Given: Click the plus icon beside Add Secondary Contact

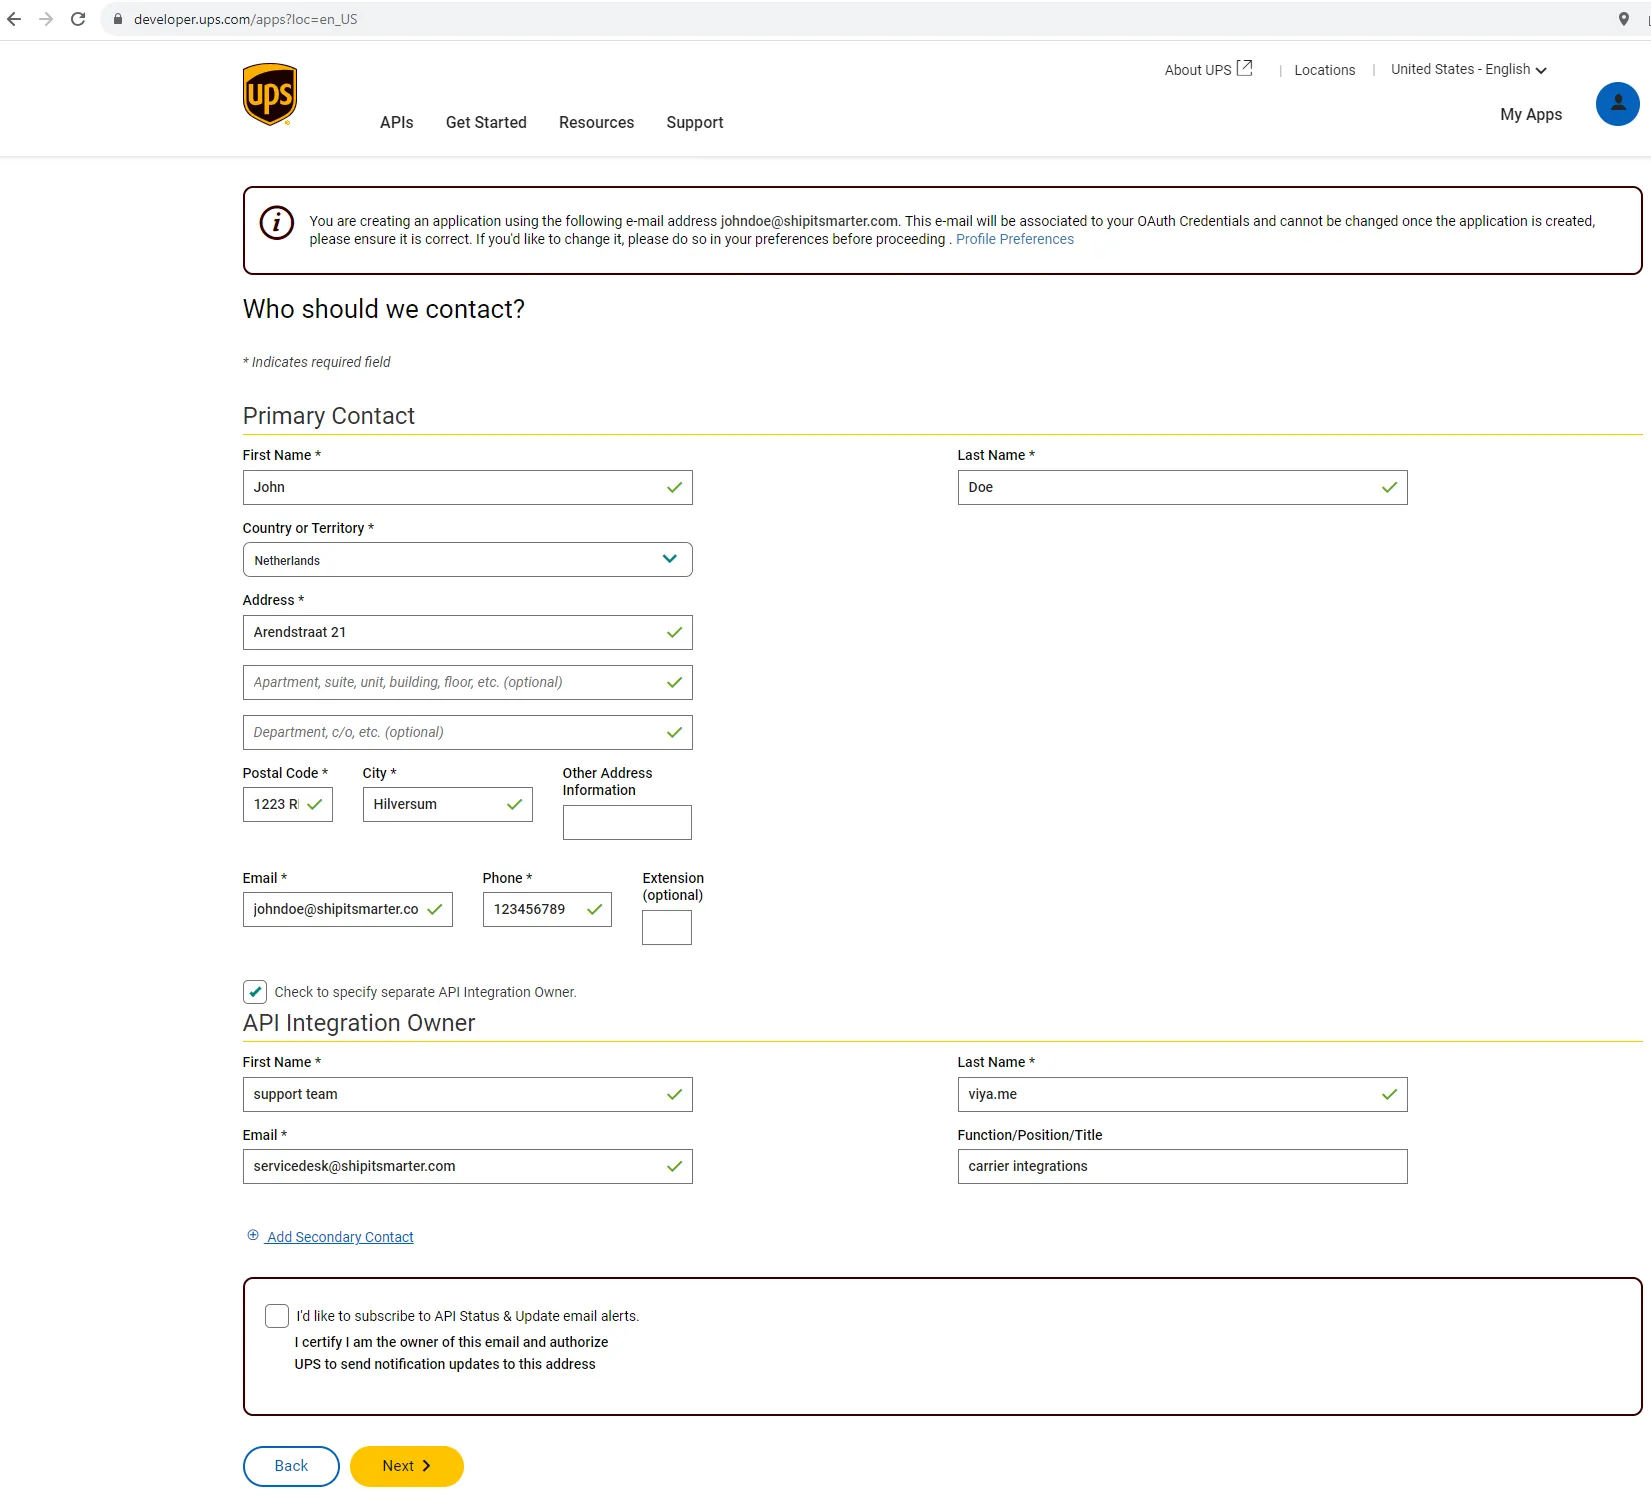Looking at the screenshot, I should coord(253,1235).
